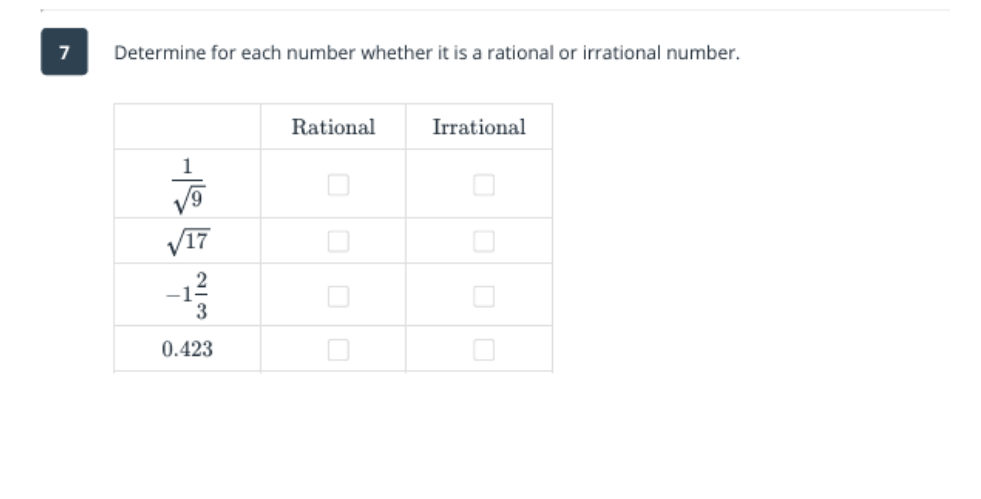Tick the Irrational checkbox for −1 2/3
981x499 pixels.
point(484,296)
